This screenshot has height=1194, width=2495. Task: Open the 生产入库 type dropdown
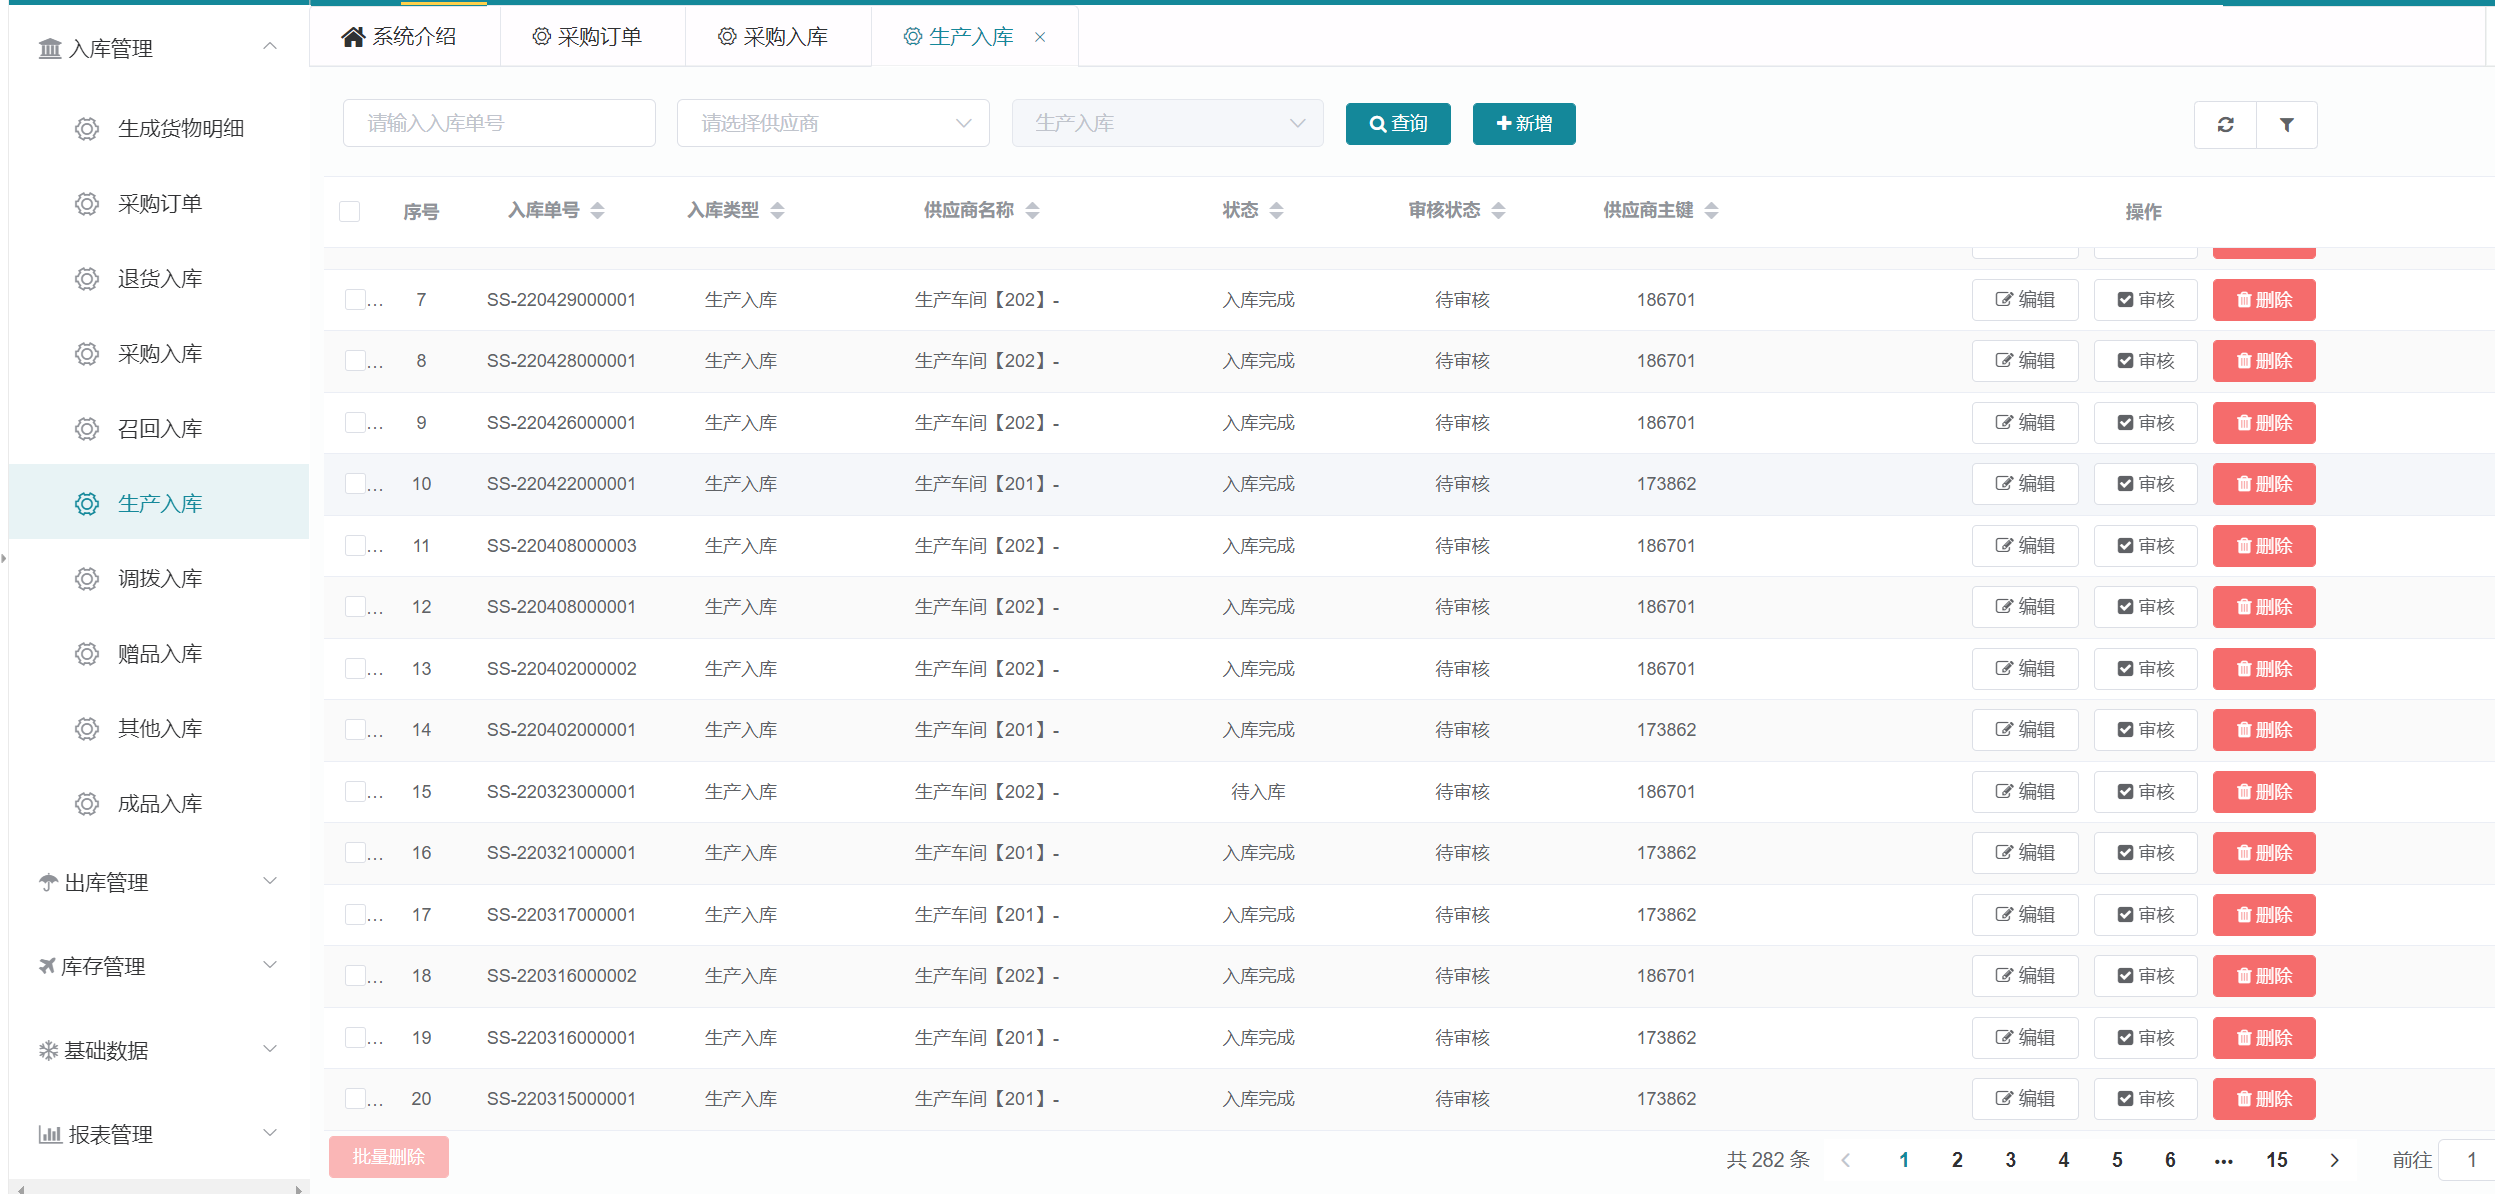pyautogui.click(x=1167, y=123)
